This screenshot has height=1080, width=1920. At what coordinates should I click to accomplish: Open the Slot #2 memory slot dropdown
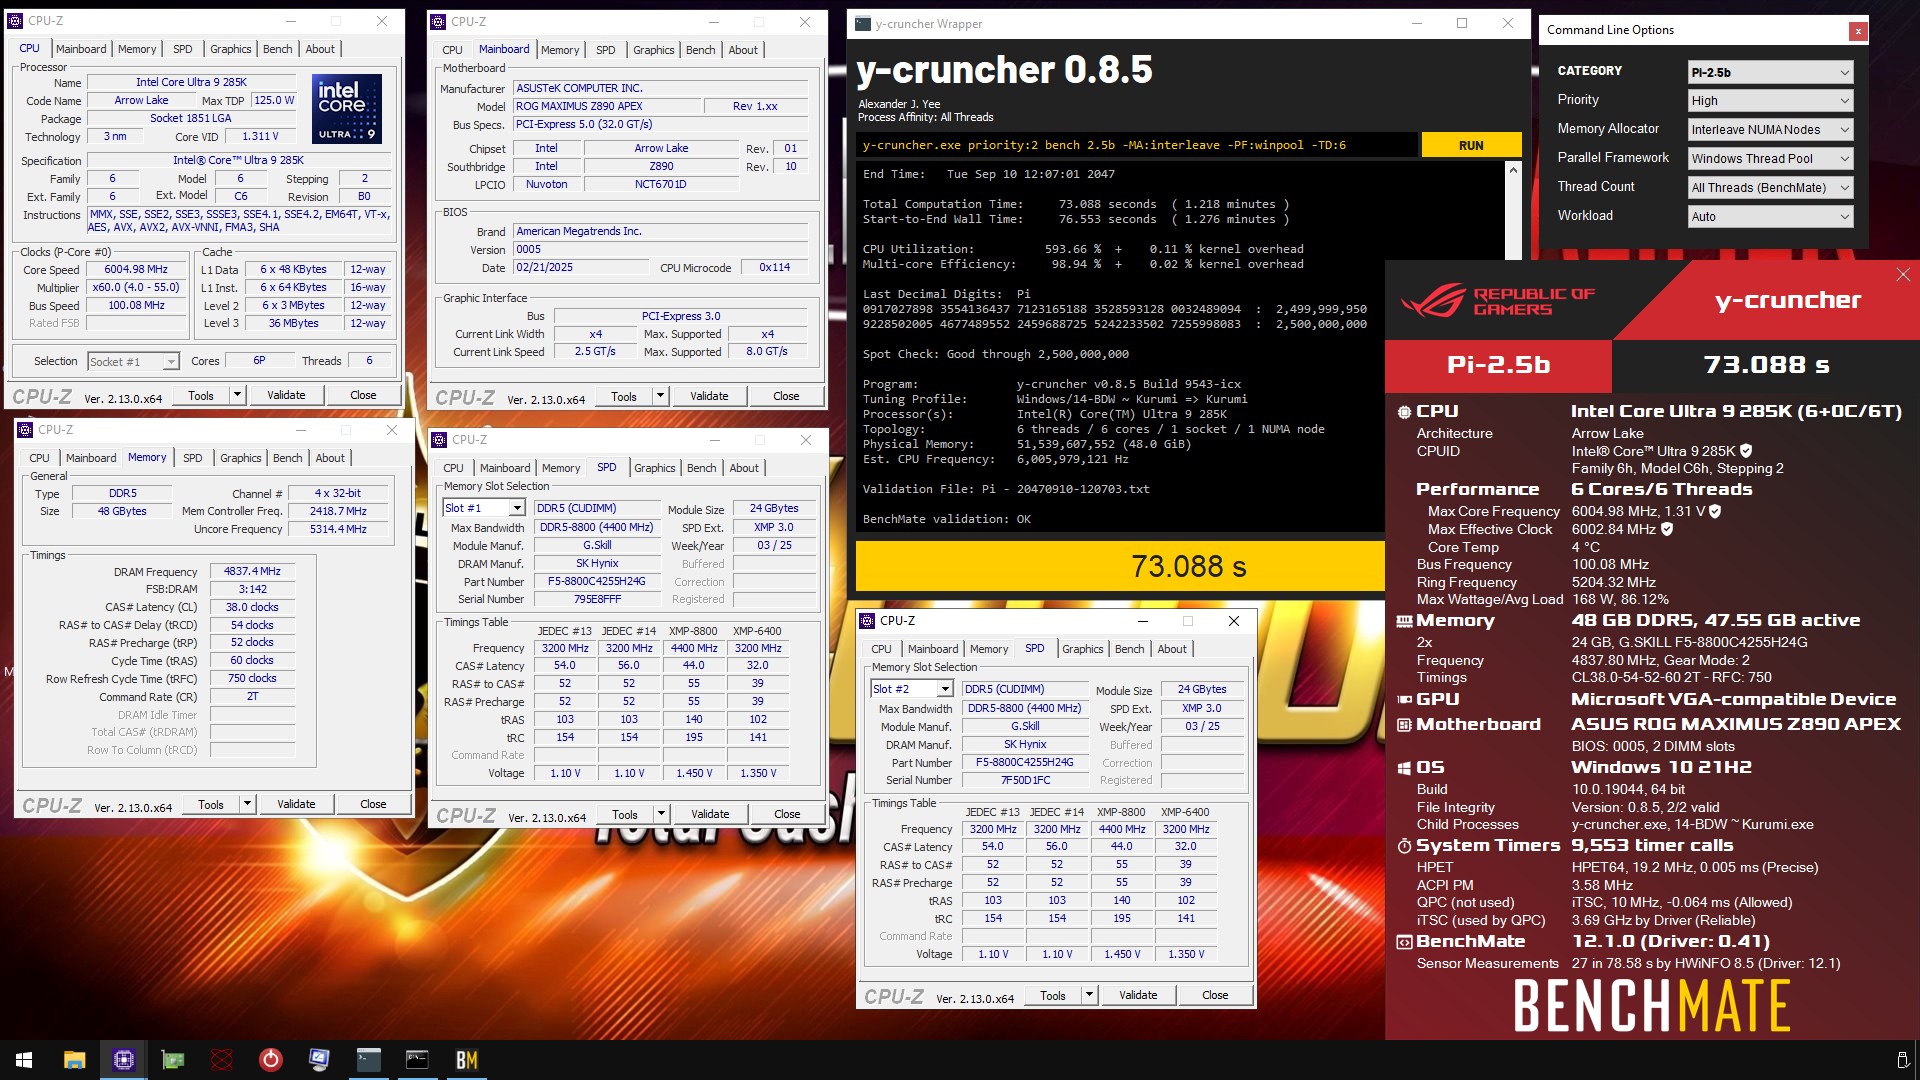coord(912,689)
